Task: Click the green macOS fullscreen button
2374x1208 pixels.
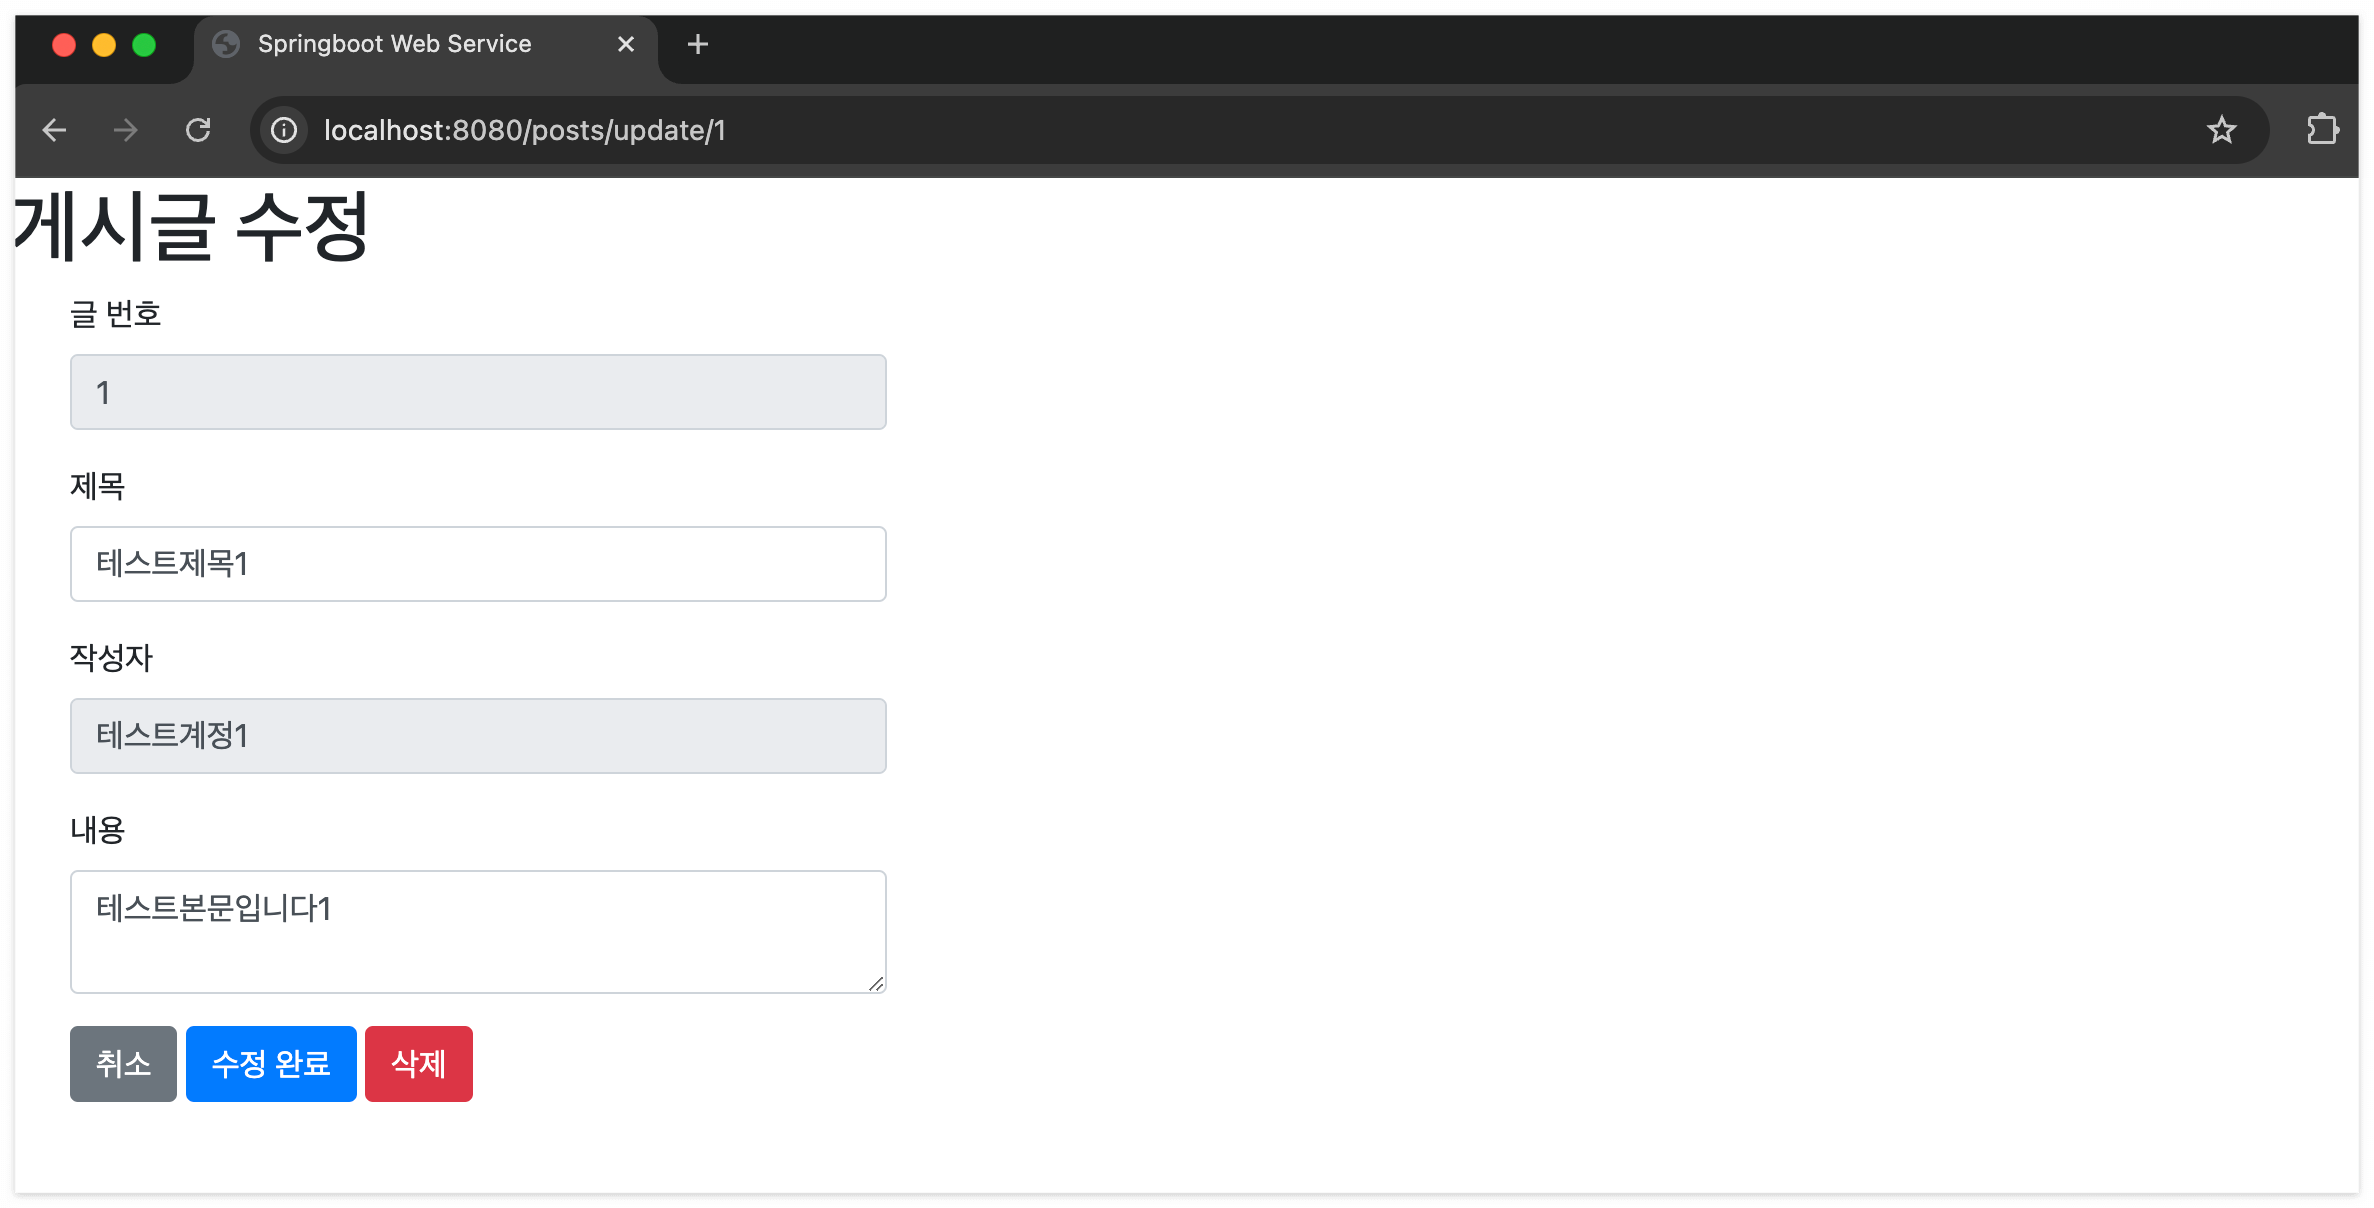Action: tap(144, 45)
